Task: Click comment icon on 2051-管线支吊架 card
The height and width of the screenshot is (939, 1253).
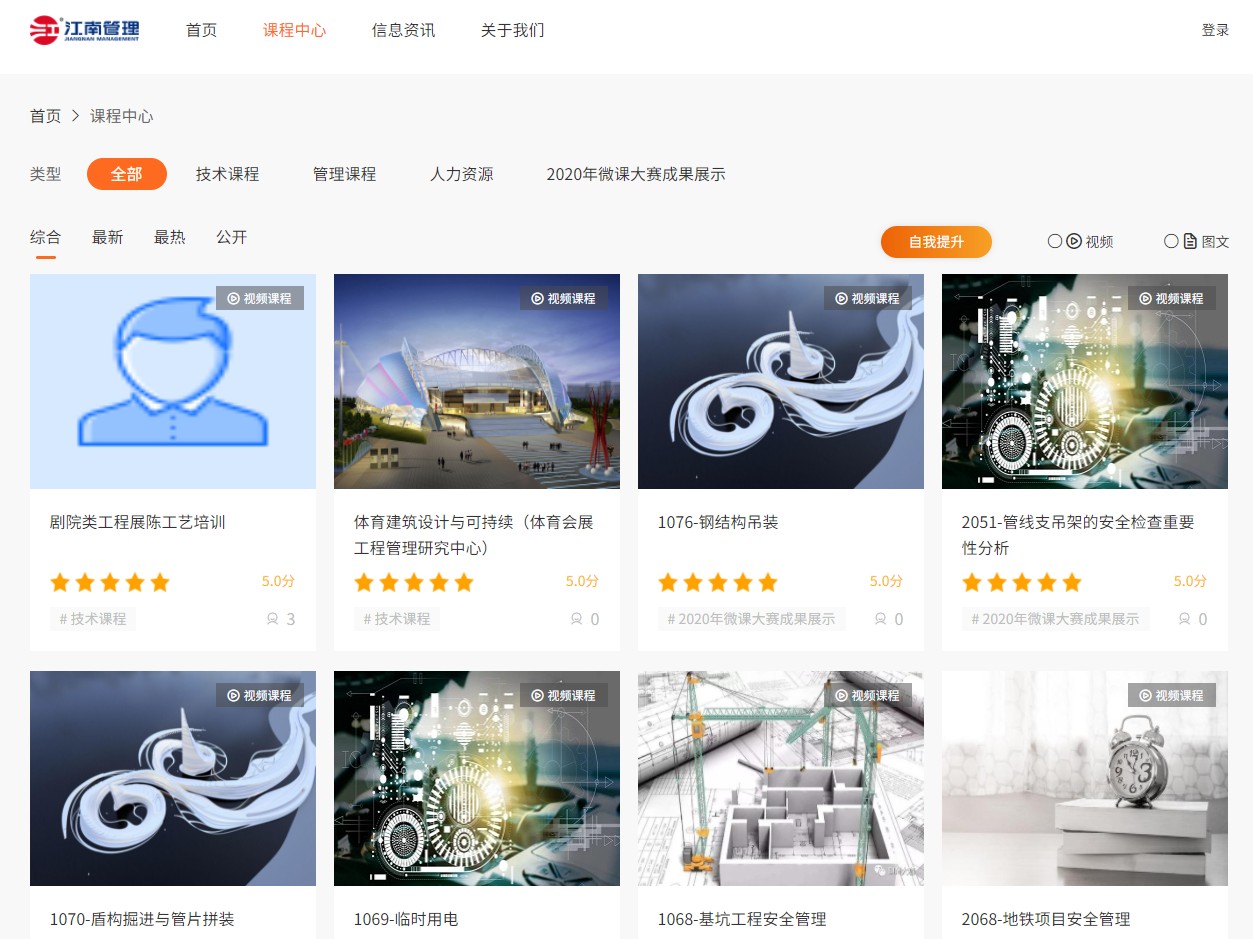Action: tap(1184, 619)
